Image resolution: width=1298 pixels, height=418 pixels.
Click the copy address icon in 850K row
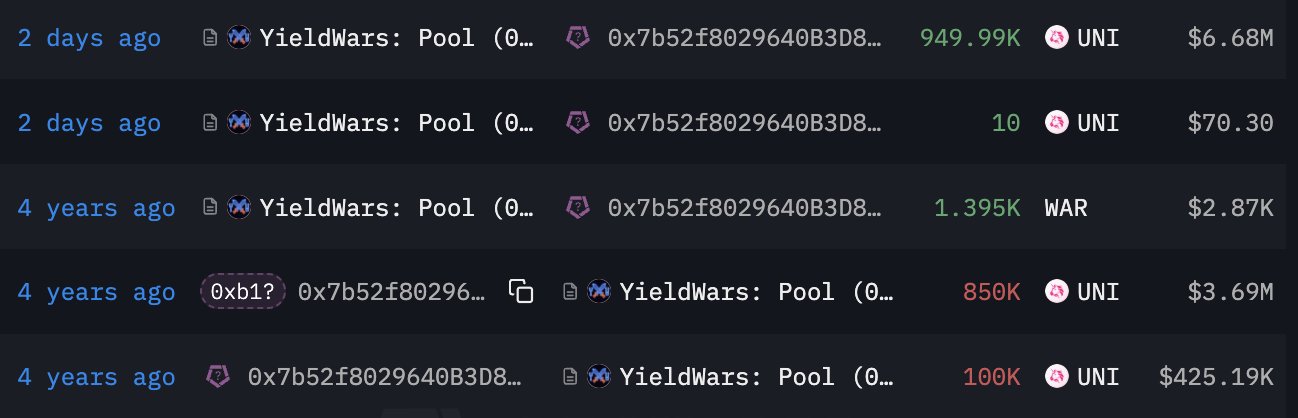tap(521, 292)
